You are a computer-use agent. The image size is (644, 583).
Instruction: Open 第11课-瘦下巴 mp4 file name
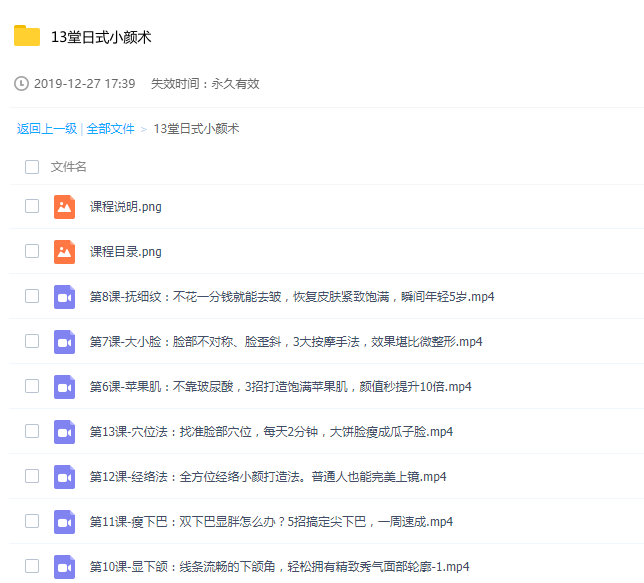pyautogui.click(x=271, y=522)
